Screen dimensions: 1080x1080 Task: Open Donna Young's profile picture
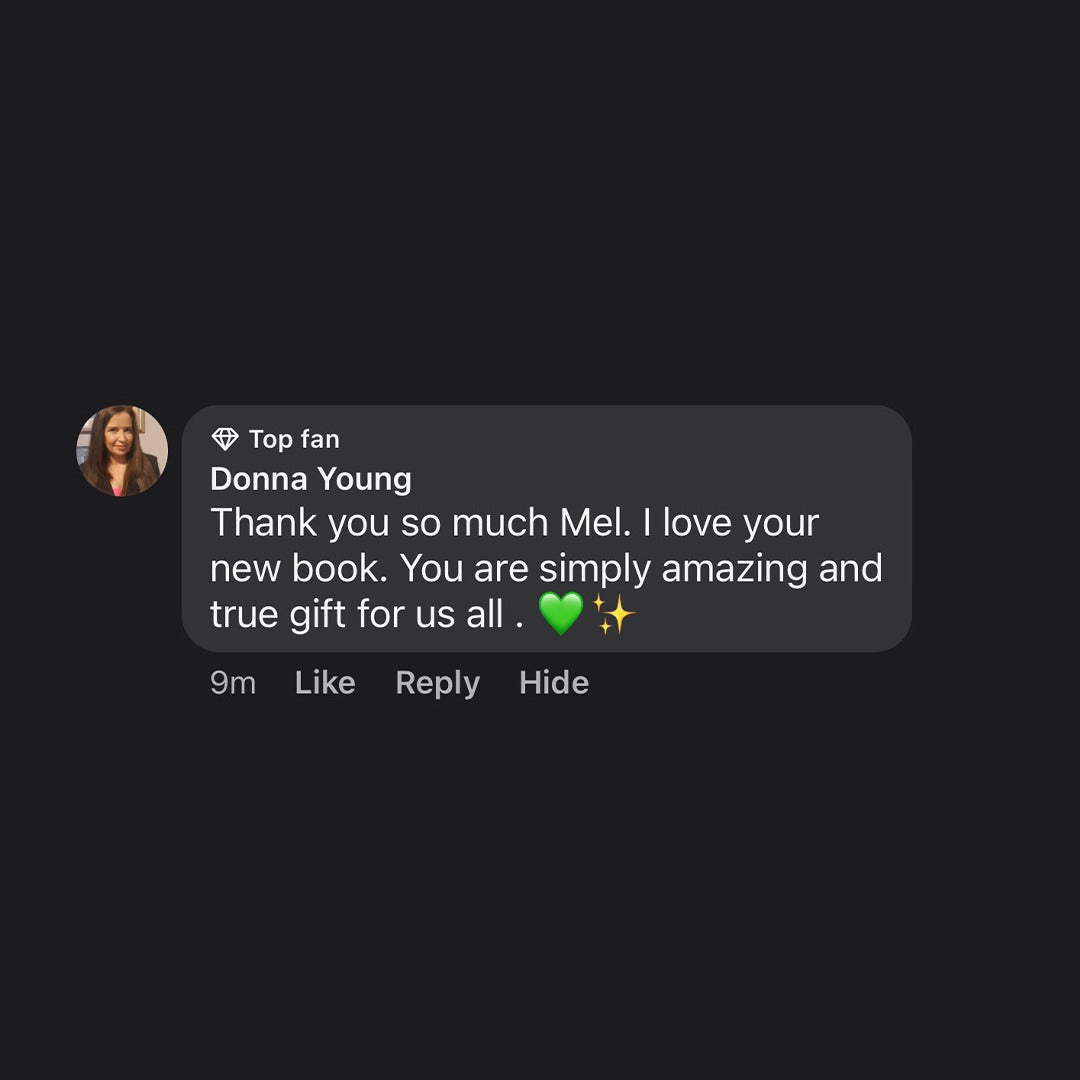pos(122,451)
